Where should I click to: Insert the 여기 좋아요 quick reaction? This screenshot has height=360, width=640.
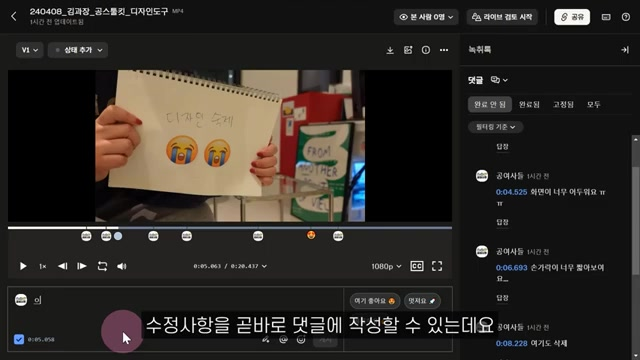375,301
